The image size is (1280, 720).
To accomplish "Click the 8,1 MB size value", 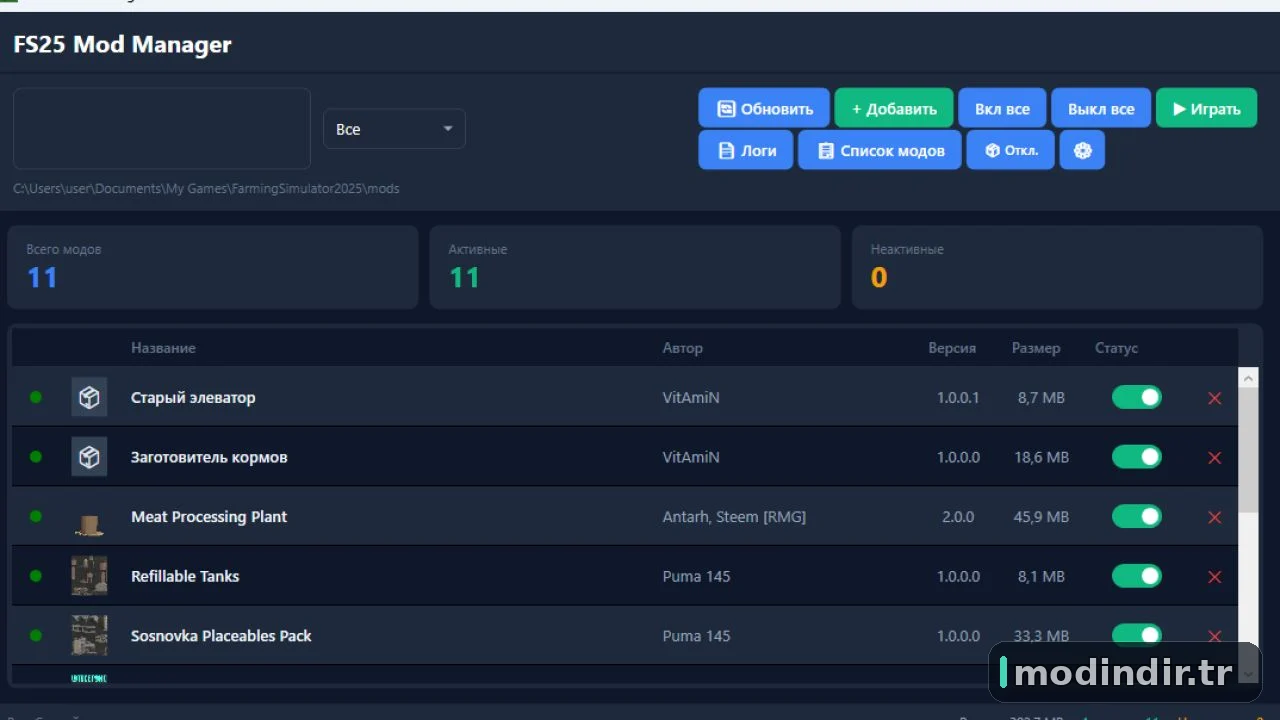I will tap(1041, 576).
